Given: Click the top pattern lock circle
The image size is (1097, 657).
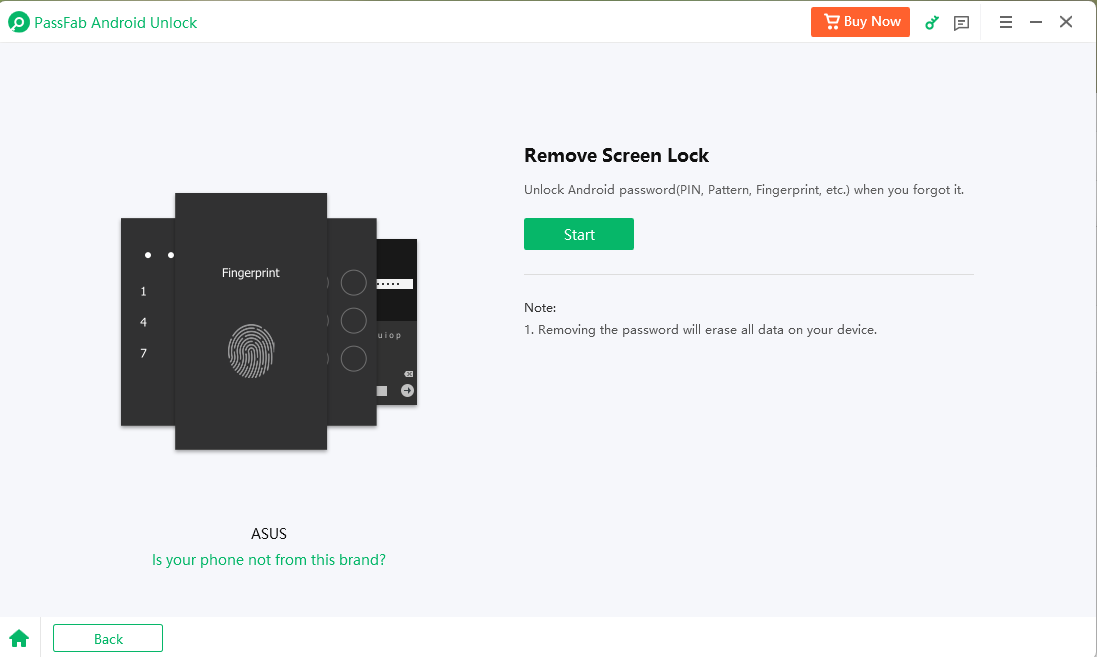Looking at the screenshot, I should pyautogui.click(x=354, y=283).
